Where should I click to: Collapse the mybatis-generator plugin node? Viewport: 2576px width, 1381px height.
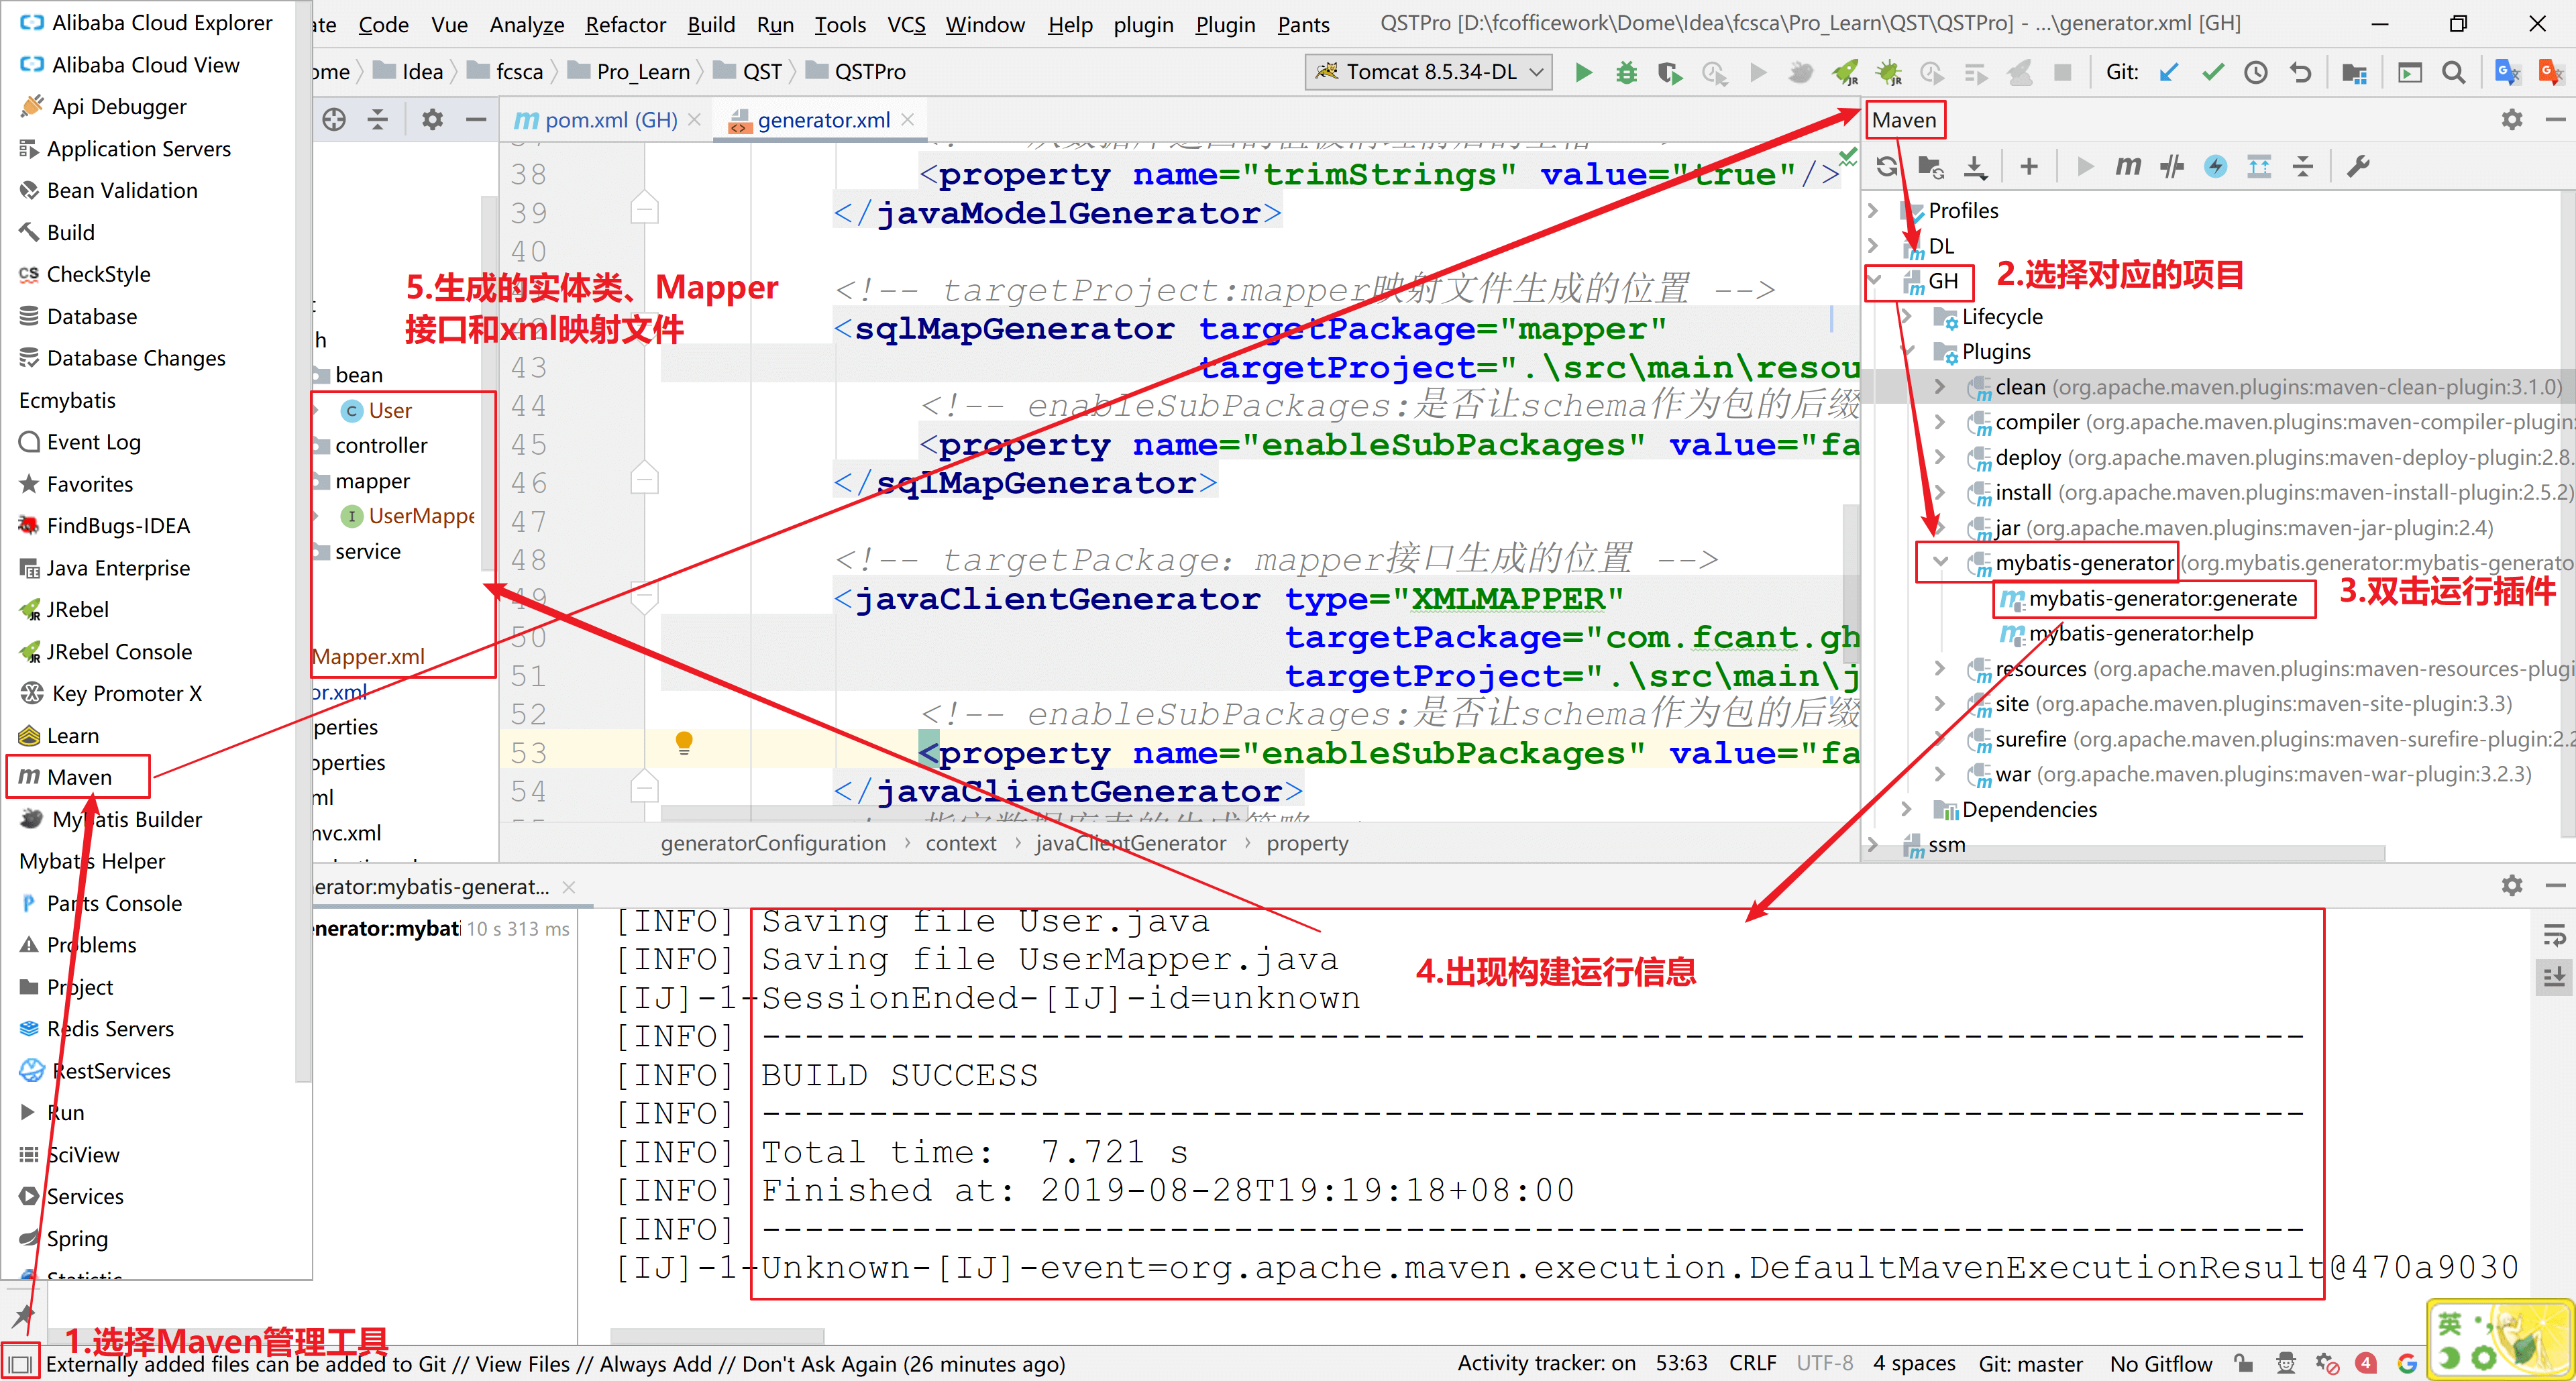(1940, 563)
